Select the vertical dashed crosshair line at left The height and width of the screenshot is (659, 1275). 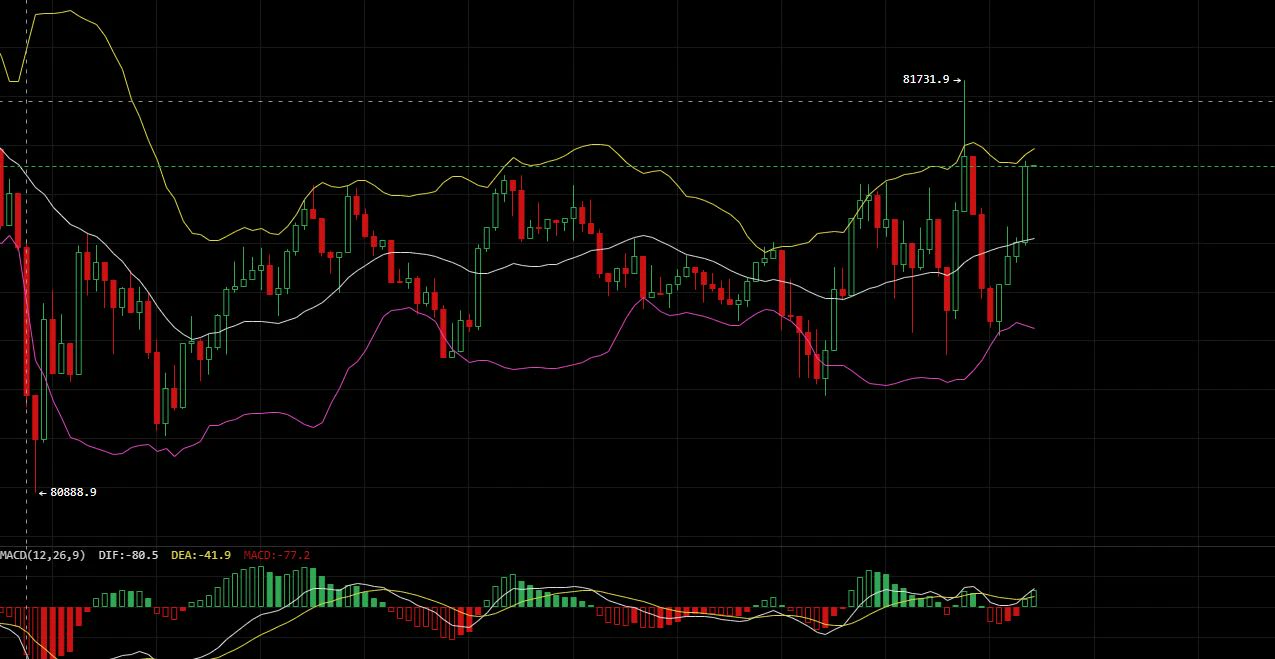(26, 300)
